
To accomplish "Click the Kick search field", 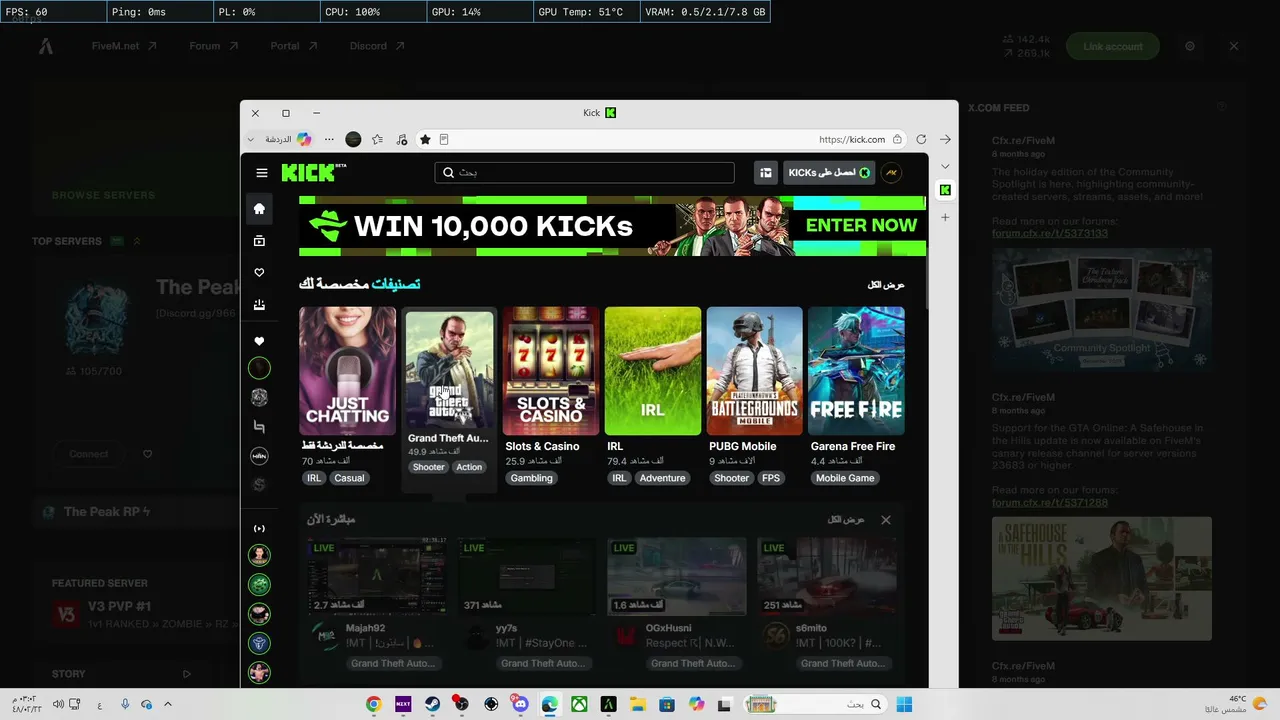I will pos(585,173).
